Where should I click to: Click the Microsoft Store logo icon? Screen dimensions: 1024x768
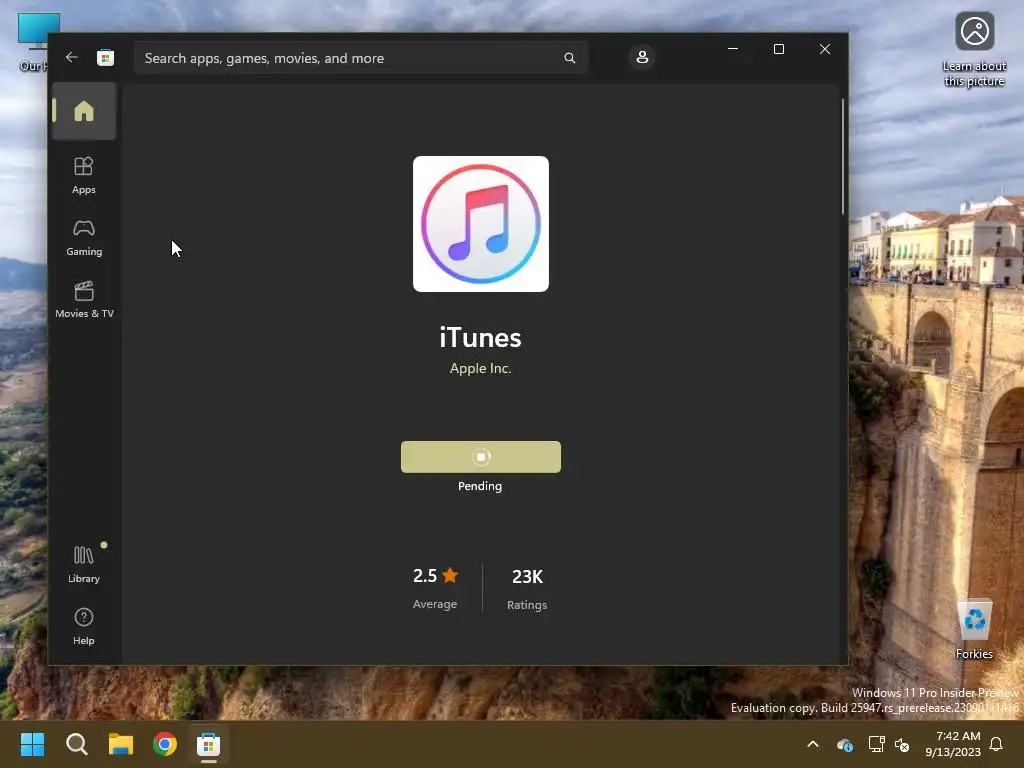pyautogui.click(x=105, y=57)
